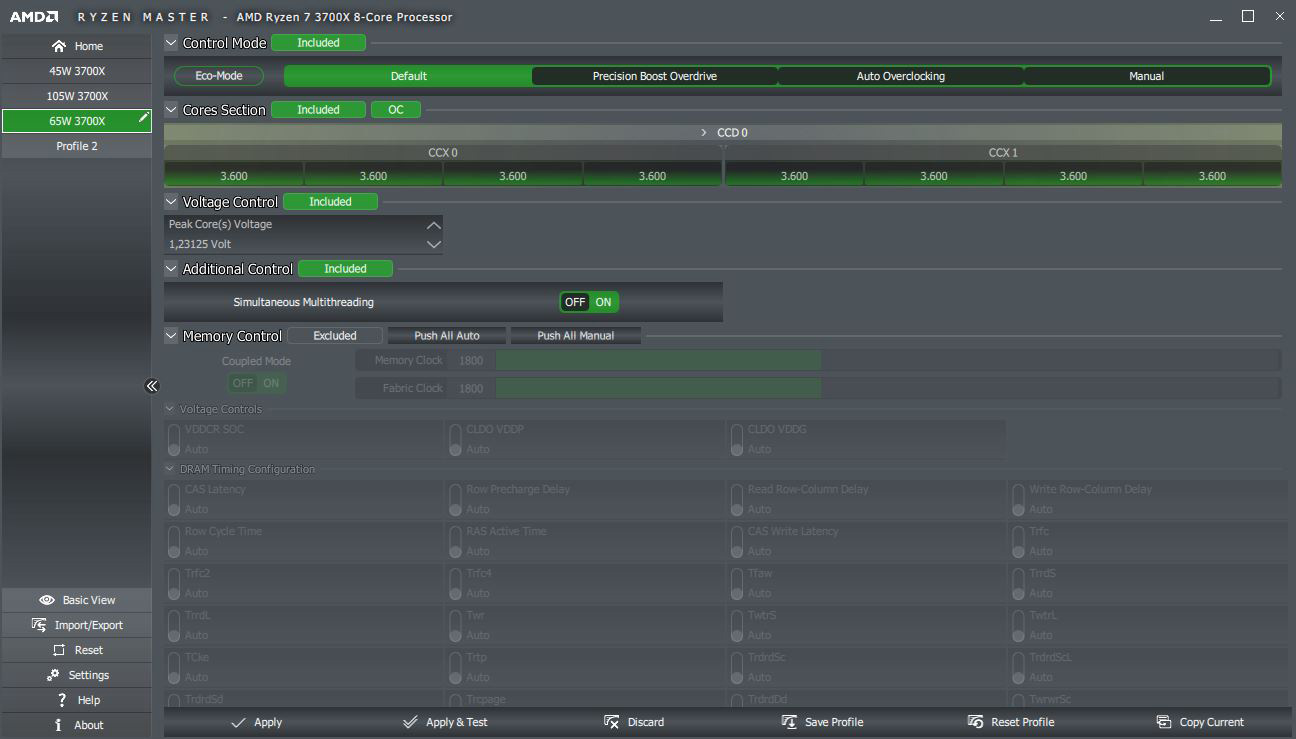This screenshot has height=739, width=1296.
Task: Toggle Control Mode Included button
Action: 318,43
